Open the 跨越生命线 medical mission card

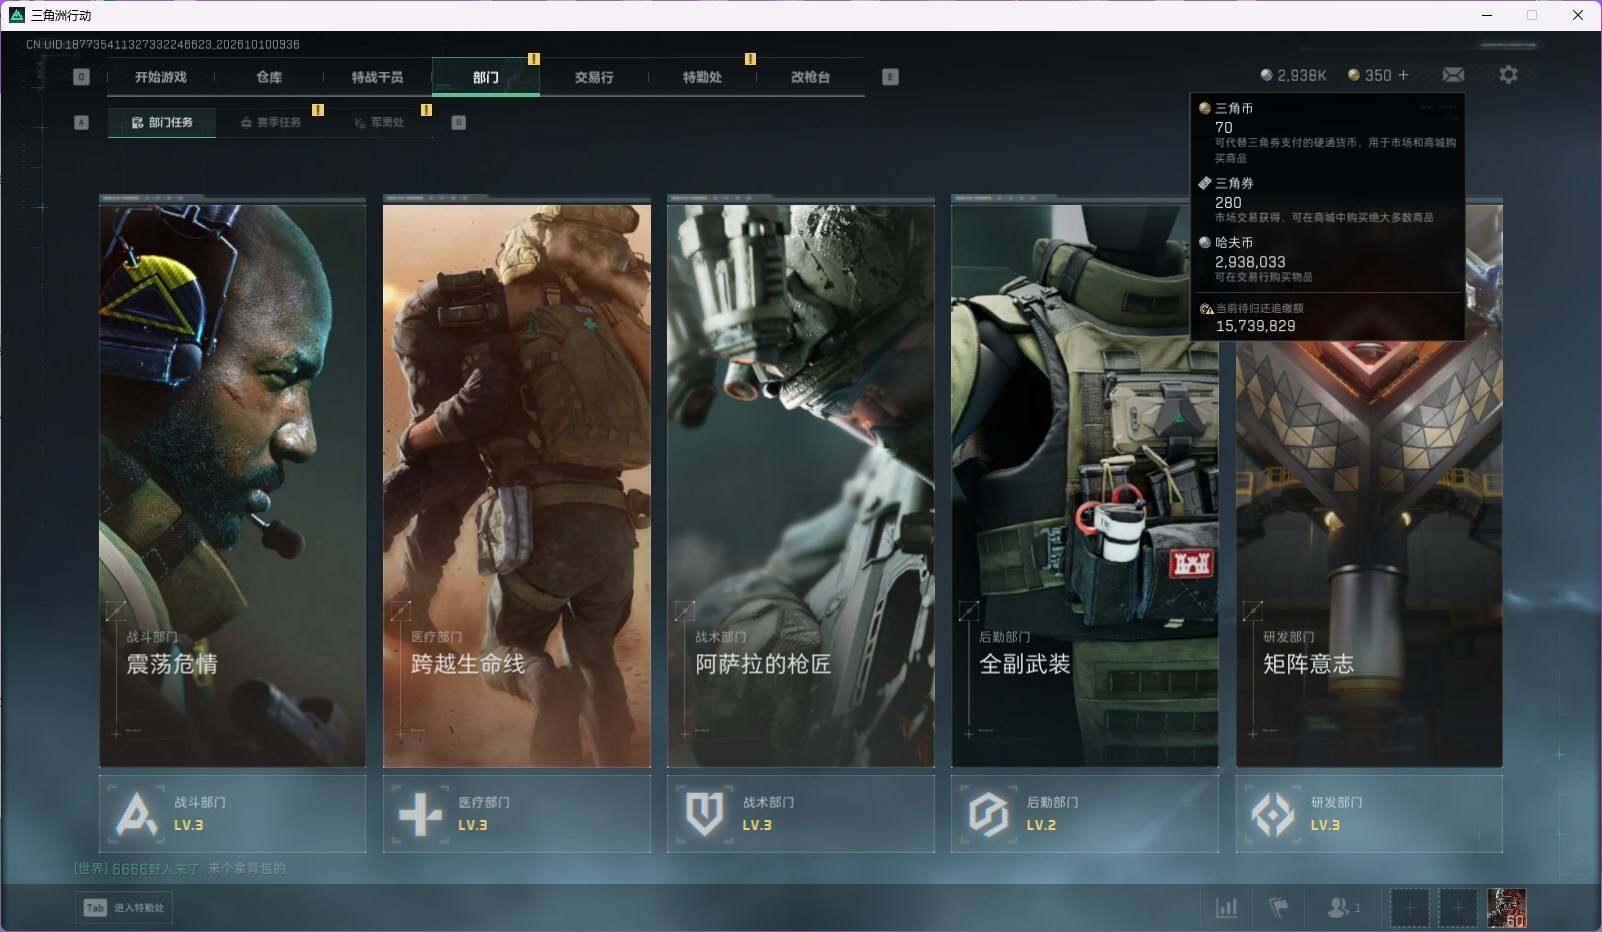pyautogui.click(x=517, y=482)
